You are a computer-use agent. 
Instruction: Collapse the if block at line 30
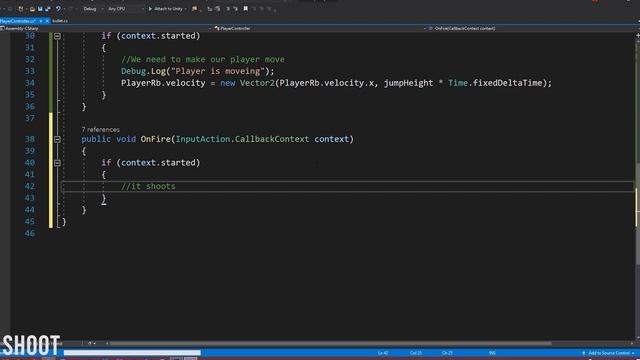click(58, 36)
